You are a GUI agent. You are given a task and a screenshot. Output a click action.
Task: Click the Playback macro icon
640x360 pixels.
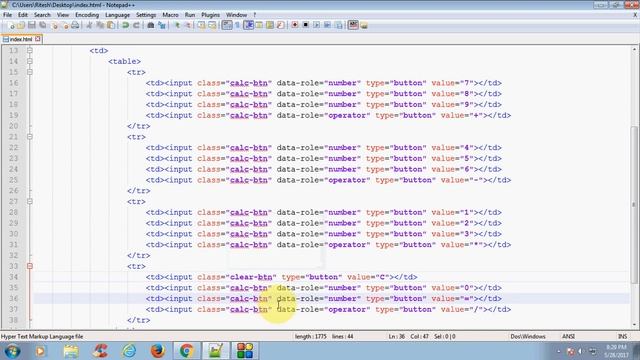coord(316,25)
